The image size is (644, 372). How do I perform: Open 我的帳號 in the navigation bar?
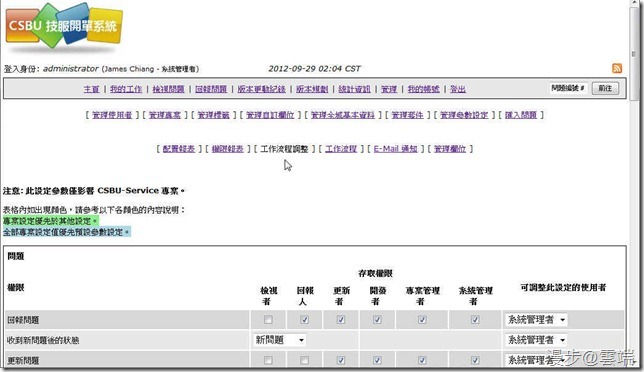click(x=423, y=89)
